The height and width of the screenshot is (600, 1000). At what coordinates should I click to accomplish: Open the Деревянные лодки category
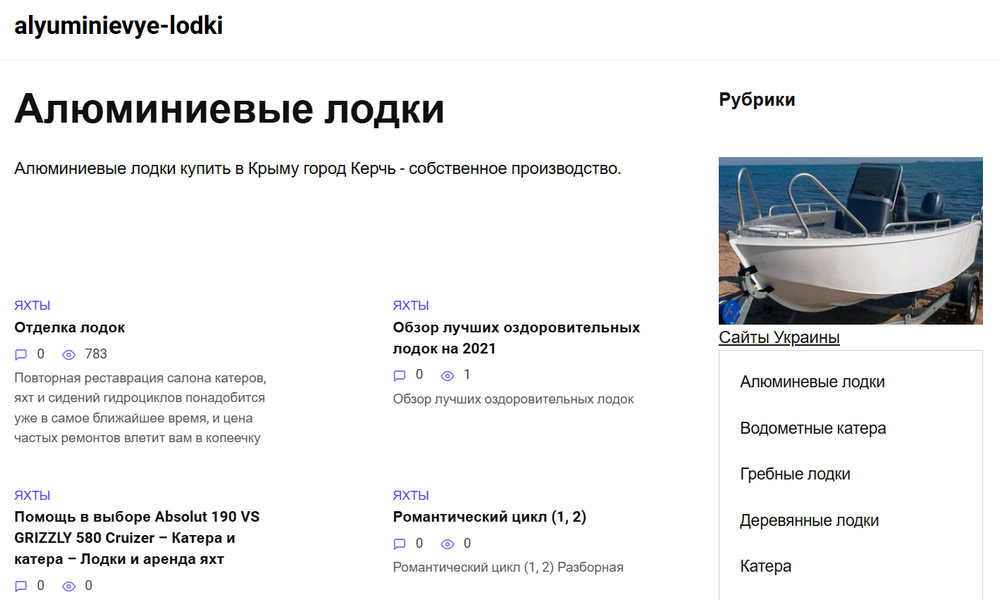[808, 520]
